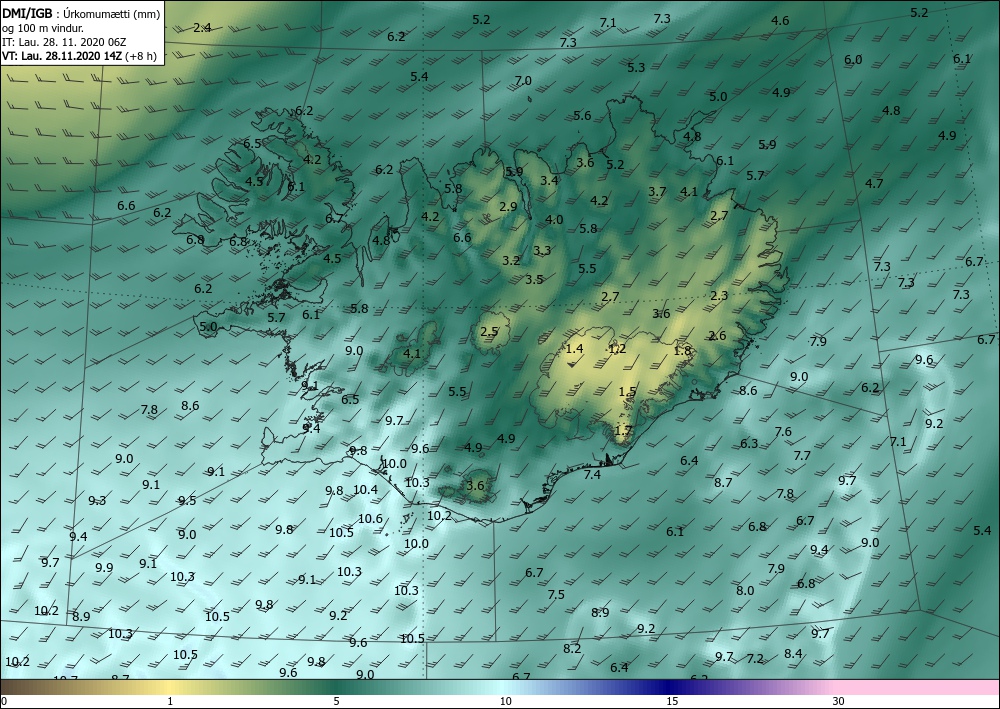
Task: Click the '30' label on the color scale
Action: pyautogui.click(x=839, y=702)
